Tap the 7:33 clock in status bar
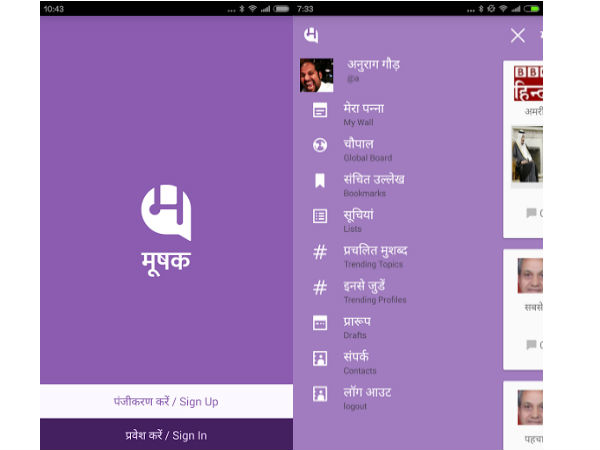600x450 pixels. coord(305,9)
